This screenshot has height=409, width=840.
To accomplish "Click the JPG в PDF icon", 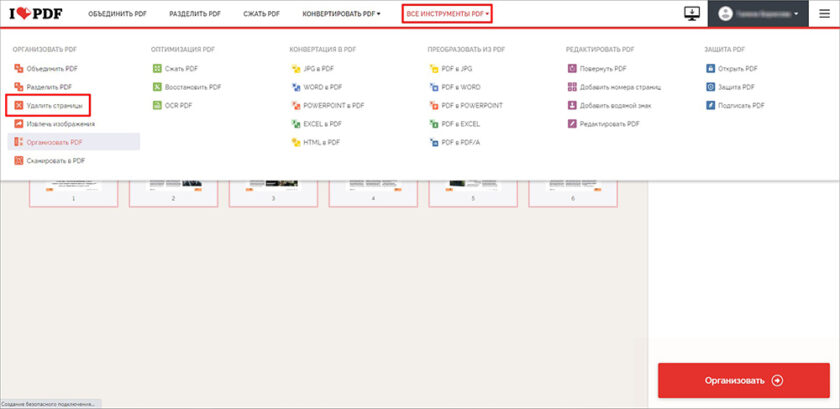I will [296, 69].
